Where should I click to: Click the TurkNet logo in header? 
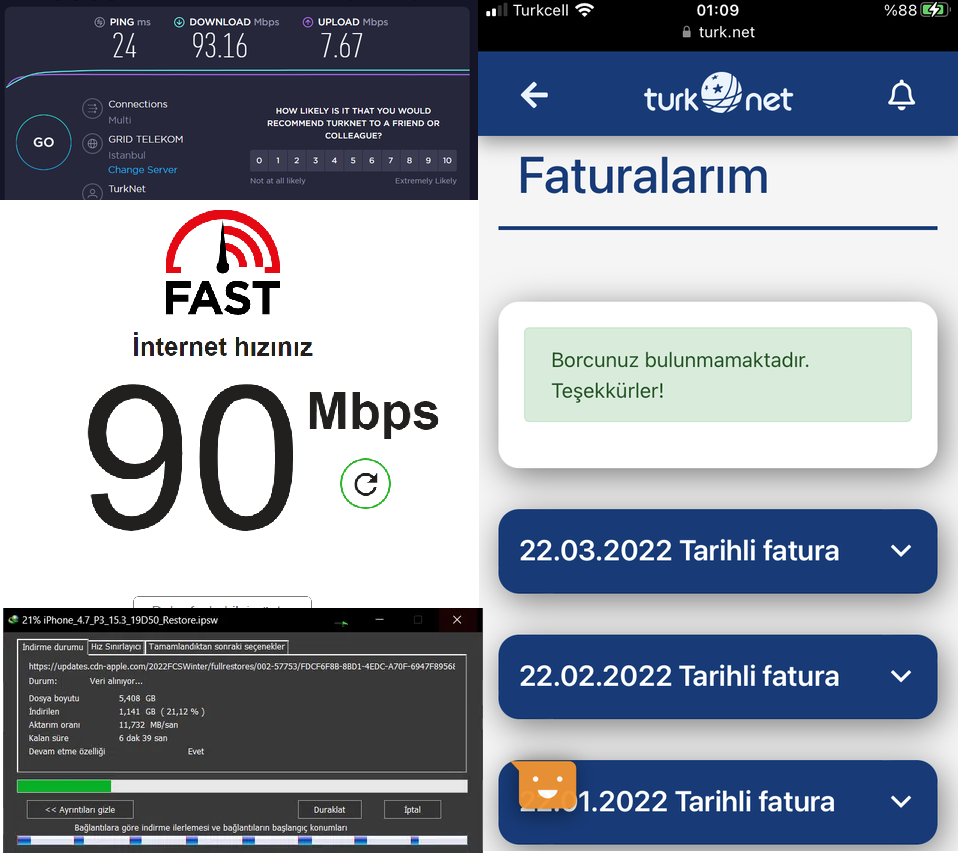[x=718, y=94]
